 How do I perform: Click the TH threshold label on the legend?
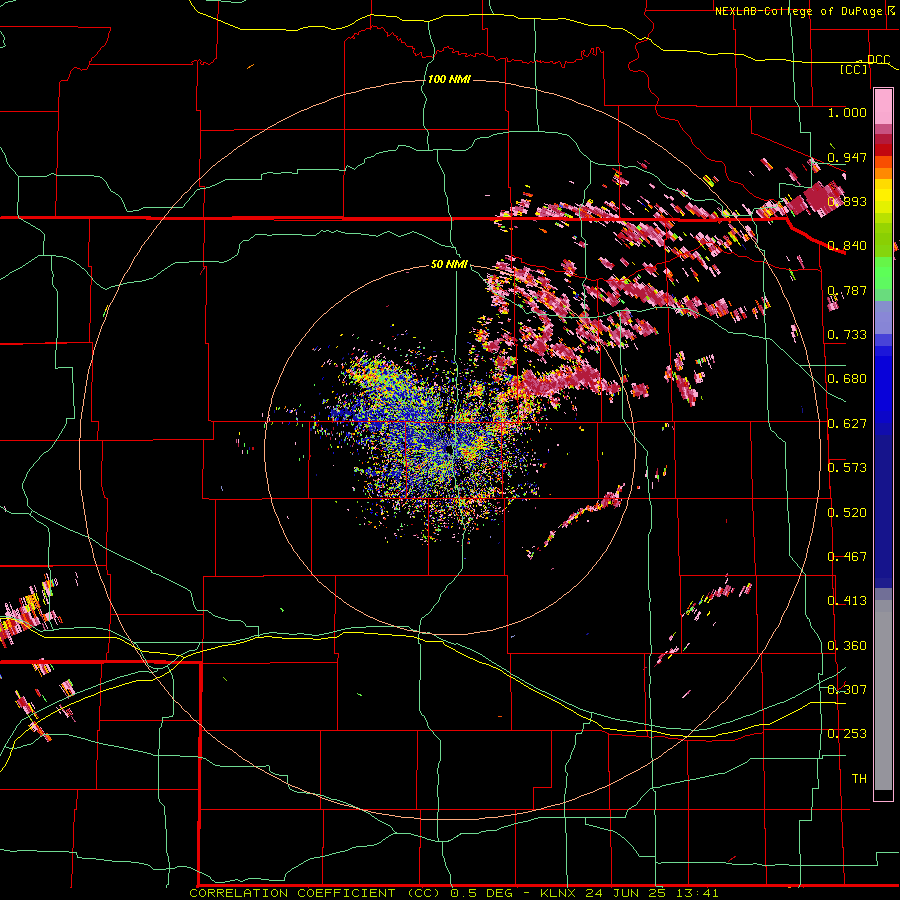tap(859, 779)
